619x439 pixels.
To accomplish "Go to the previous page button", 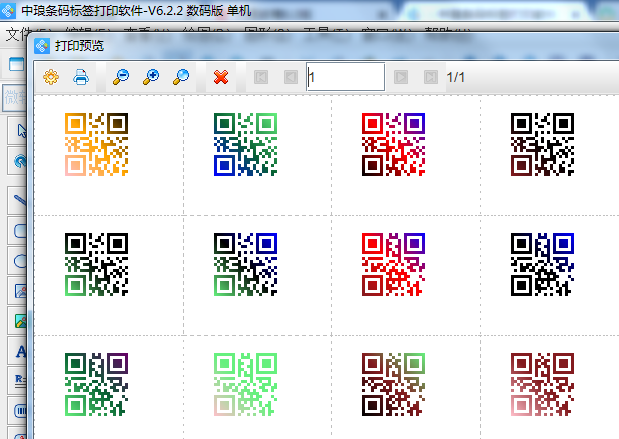I will [x=290, y=77].
